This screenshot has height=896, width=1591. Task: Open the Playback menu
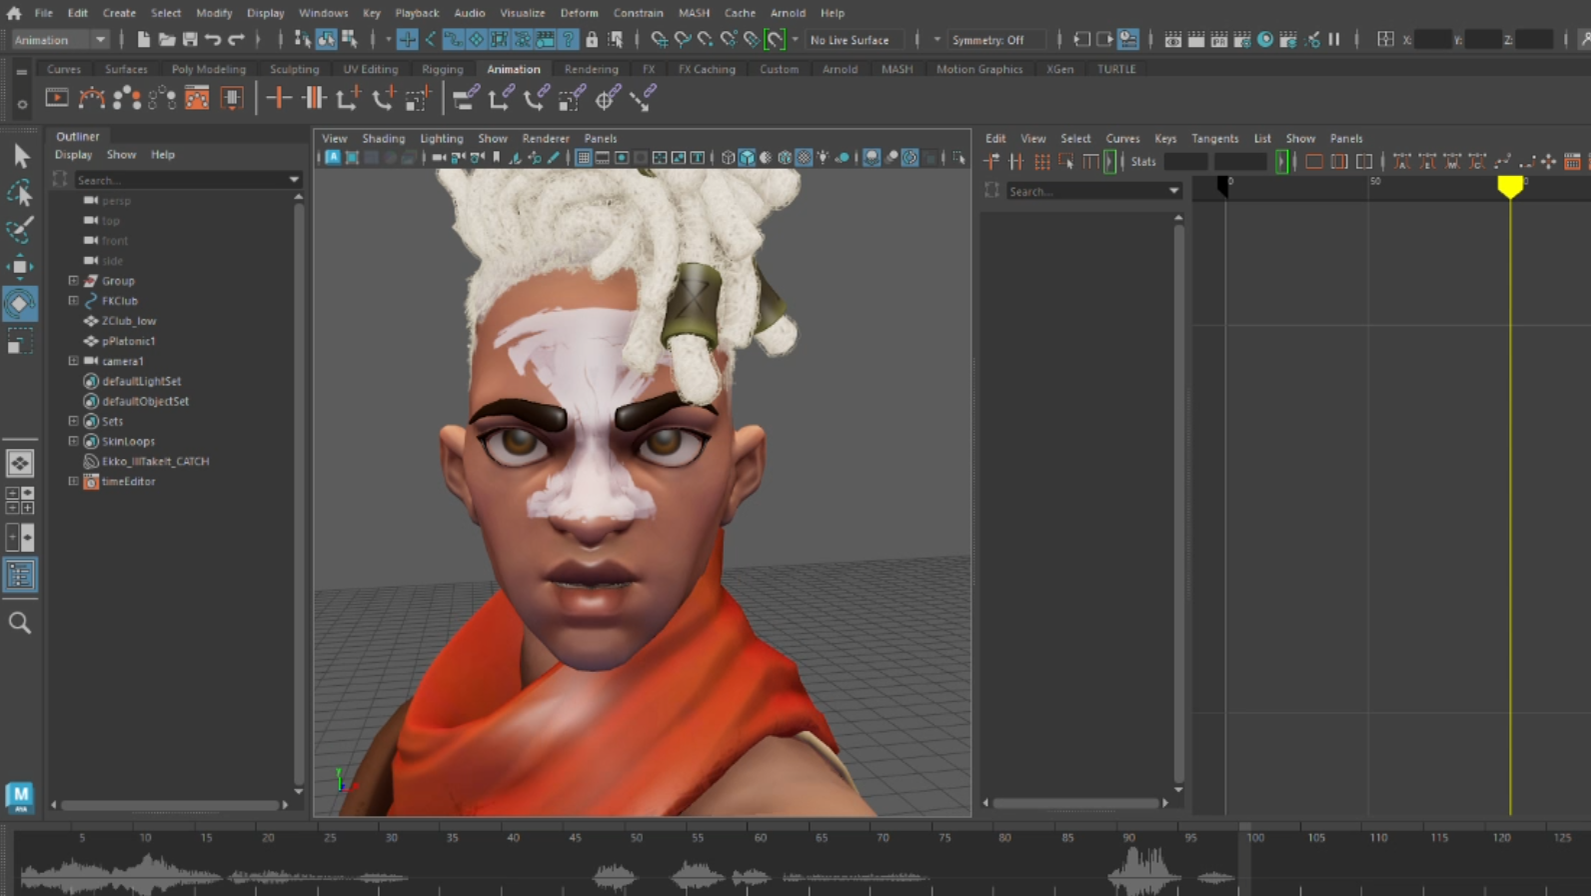(x=417, y=13)
